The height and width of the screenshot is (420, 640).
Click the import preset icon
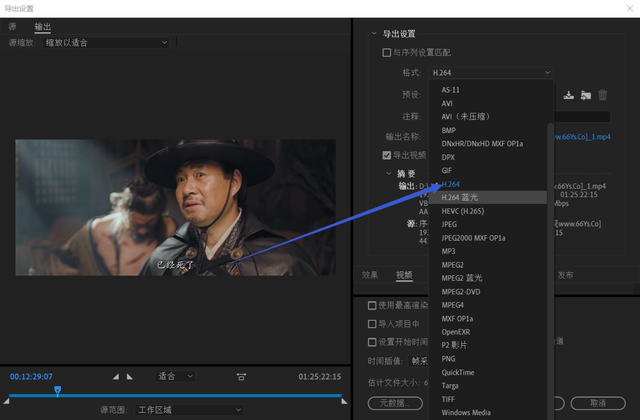586,95
